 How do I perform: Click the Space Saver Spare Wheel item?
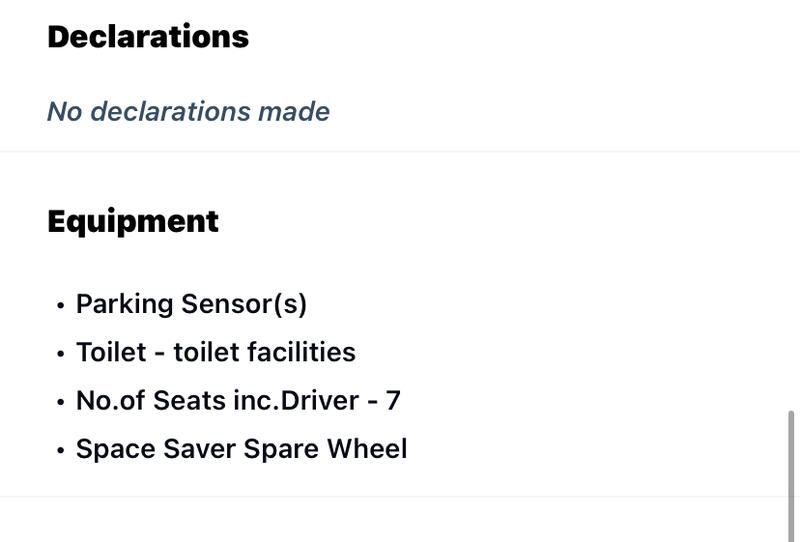pyautogui.click(x=241, y=449)
